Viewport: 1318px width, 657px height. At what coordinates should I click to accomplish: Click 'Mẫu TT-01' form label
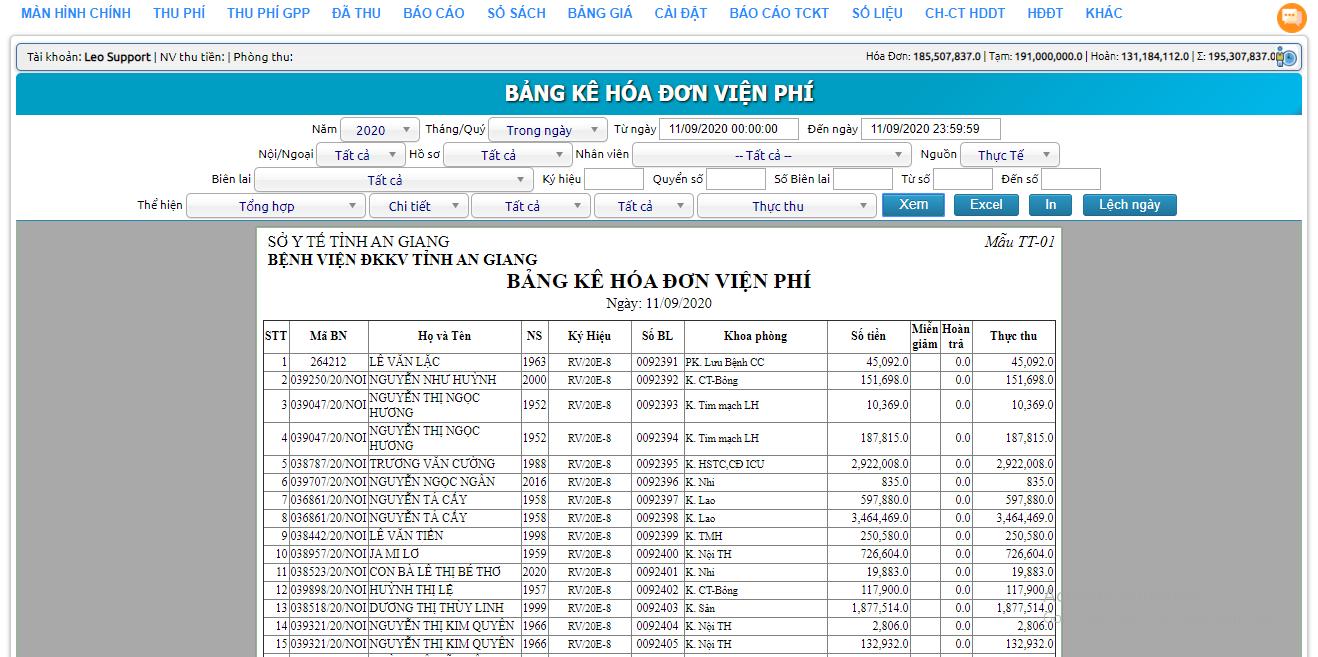[1019, 241]
